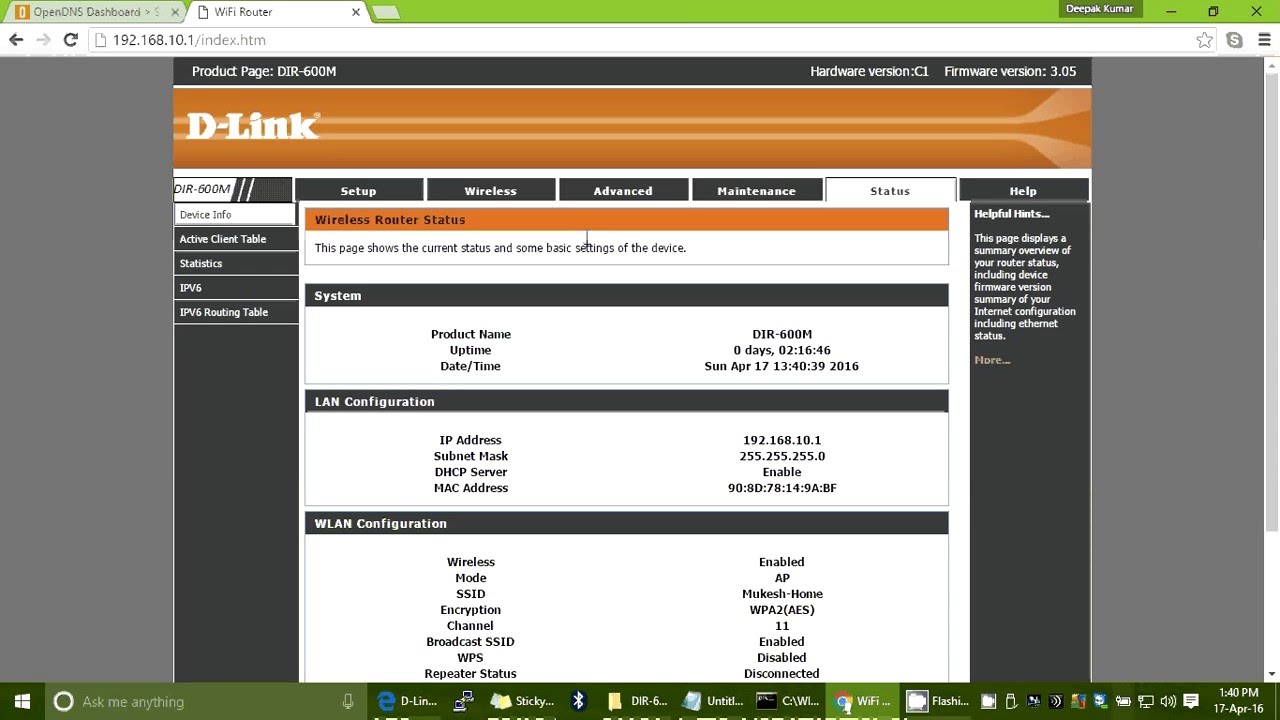Click the MAC address 90:8D:78:14:9A:BF
This screenshot has width=1280, height=720.
(x=782, y=488)
